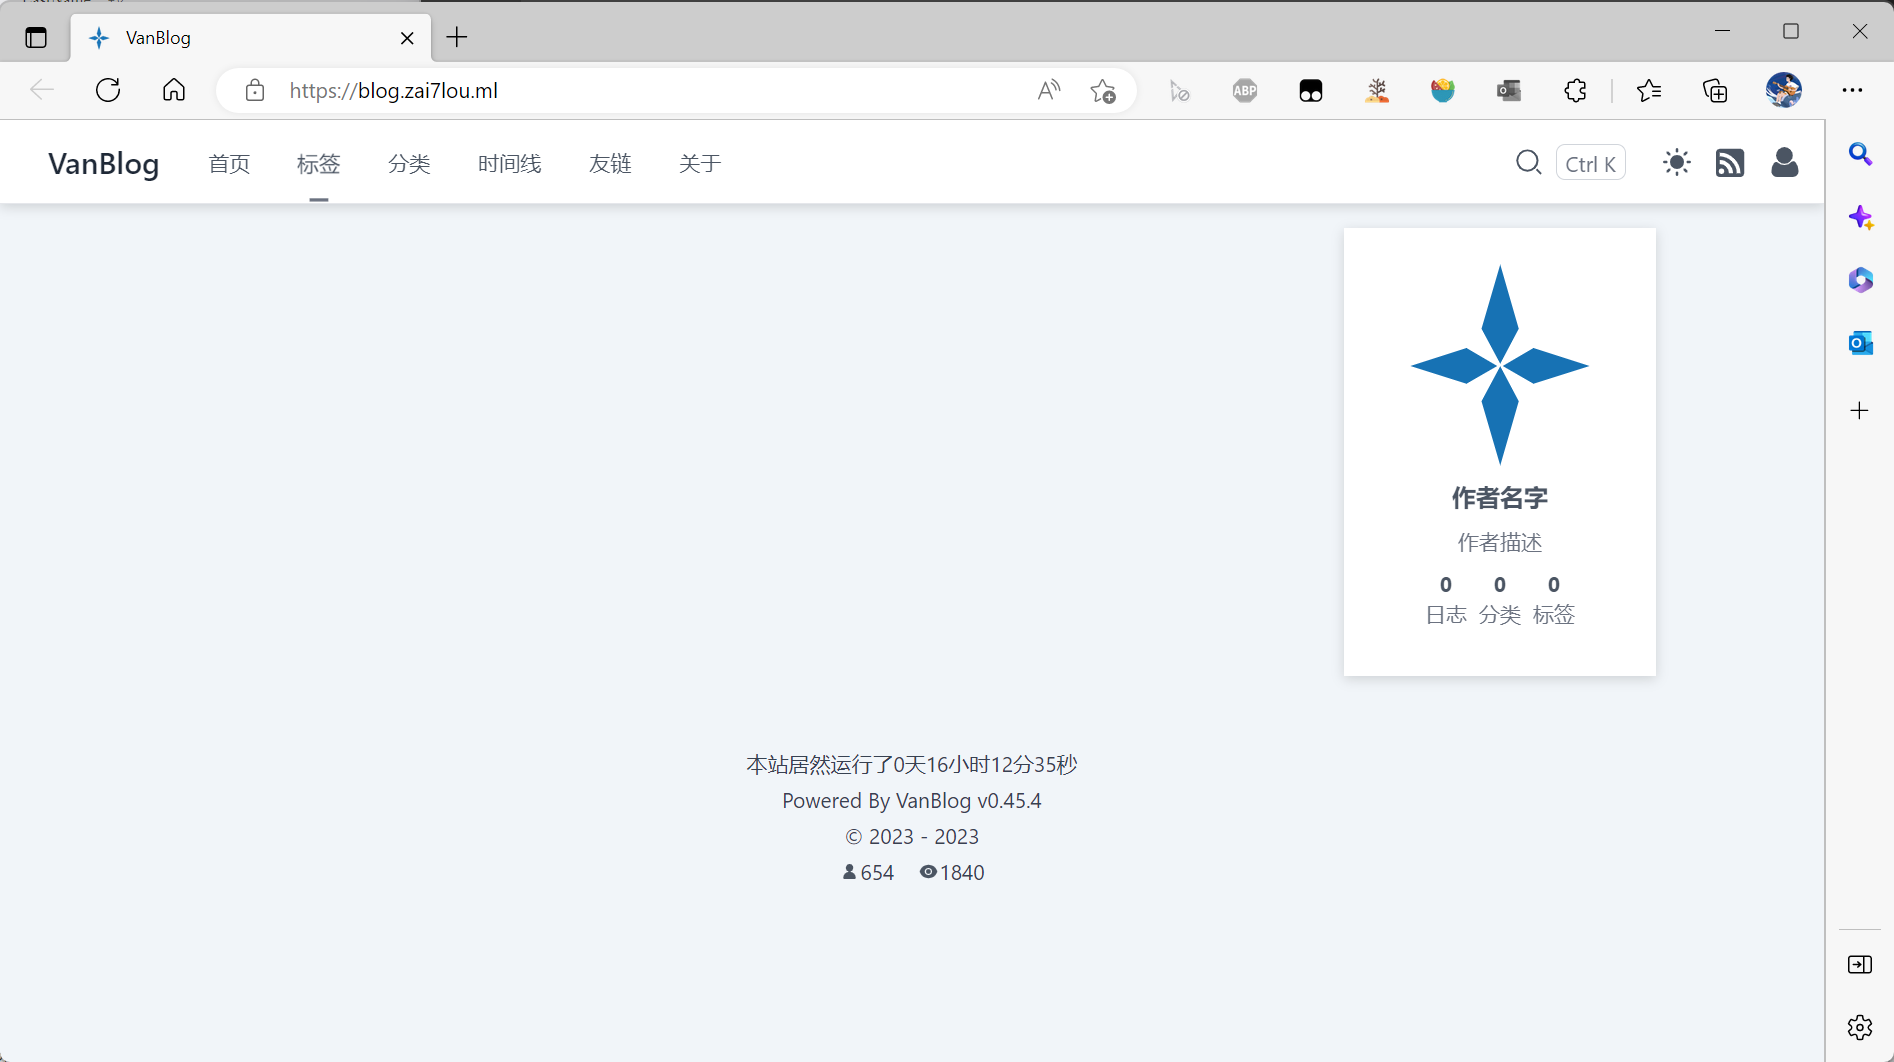Add this page to favorites

pos(1103,90)
